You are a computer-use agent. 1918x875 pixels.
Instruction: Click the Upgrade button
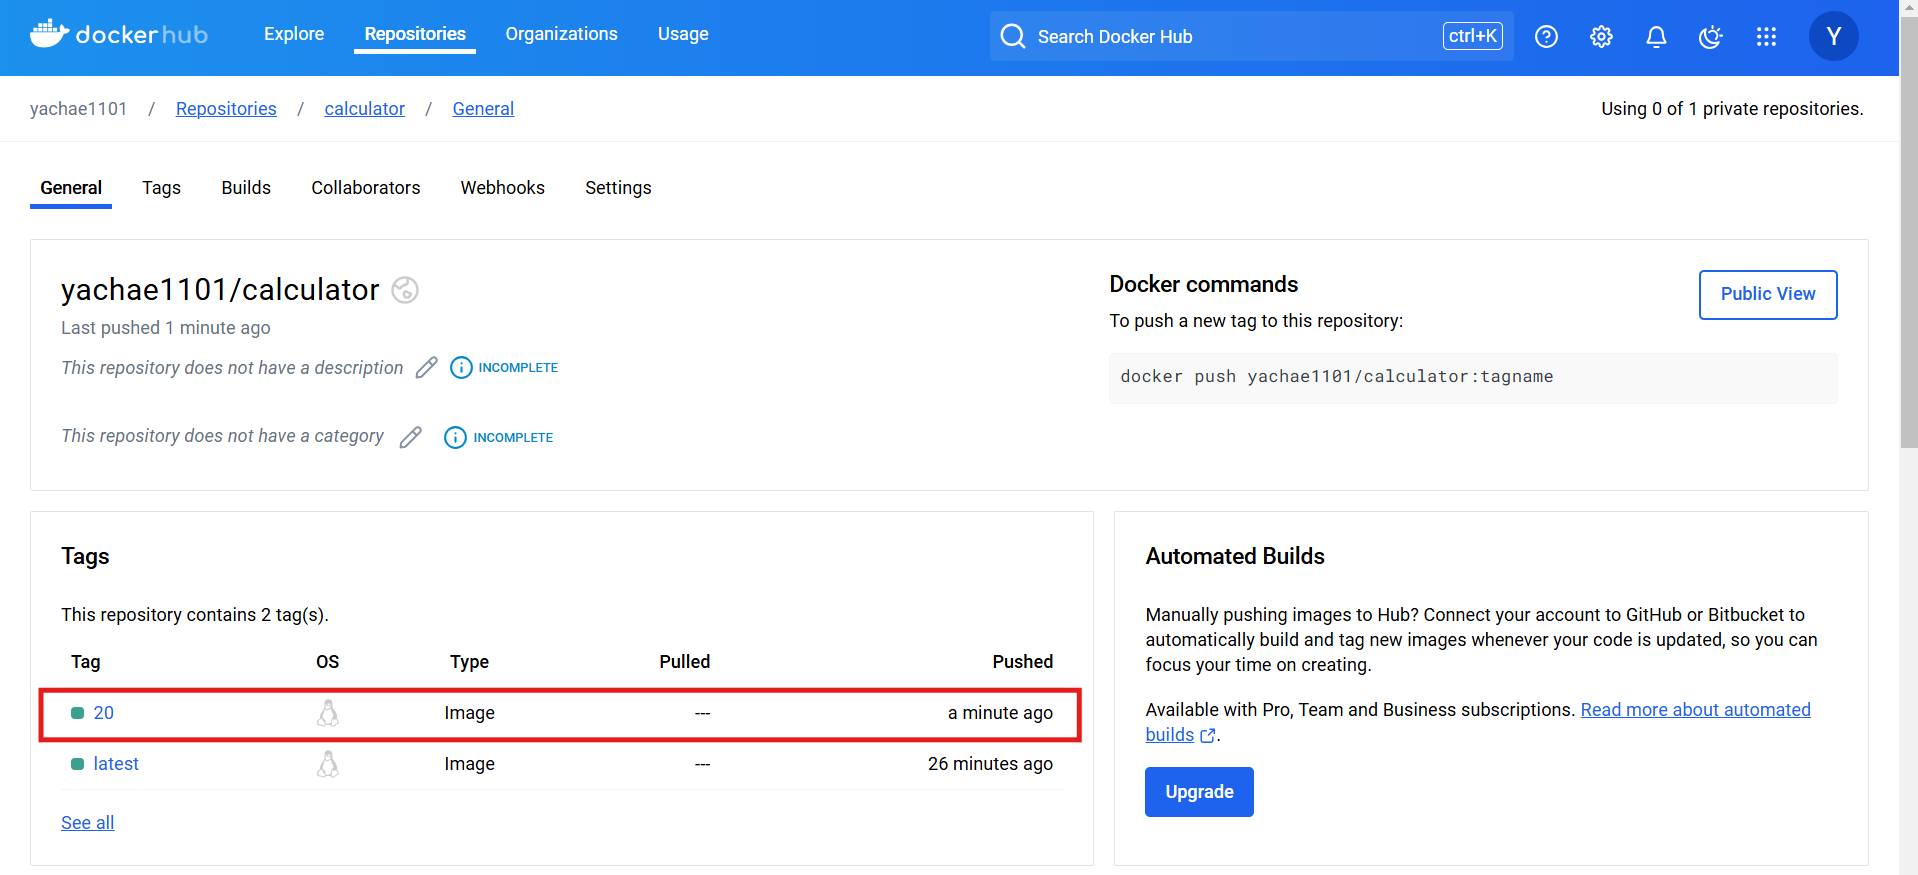(1198, 792)
